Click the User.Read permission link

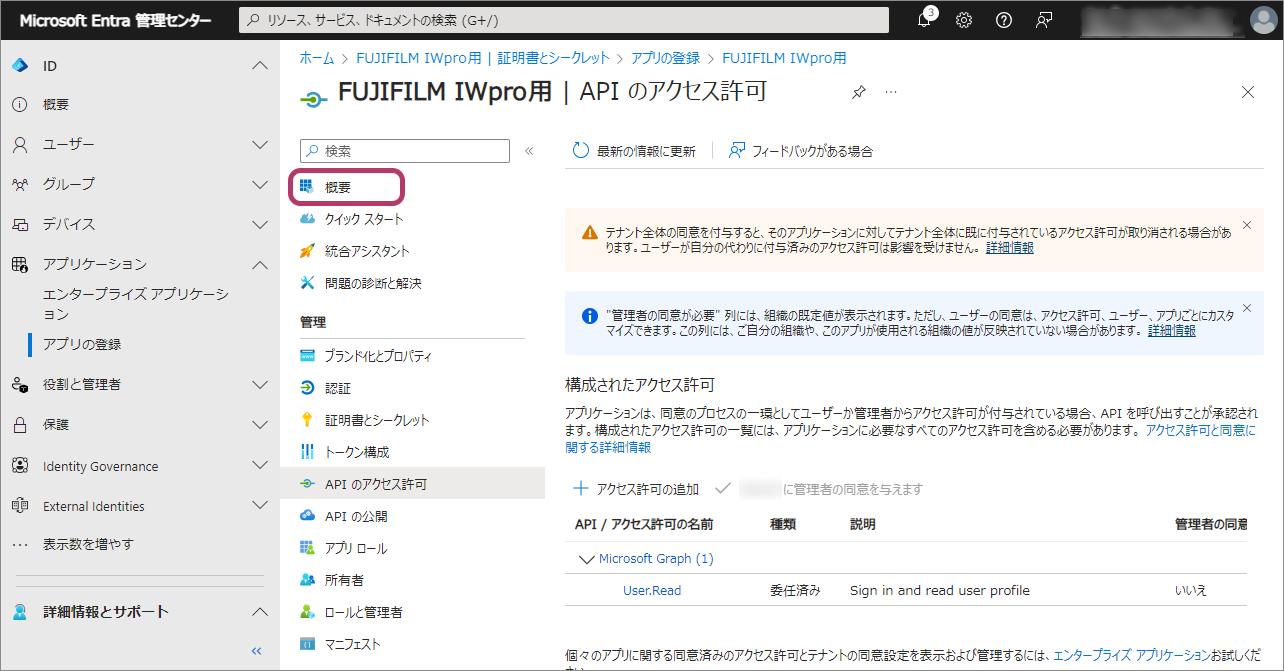click(x=652, y=590)
